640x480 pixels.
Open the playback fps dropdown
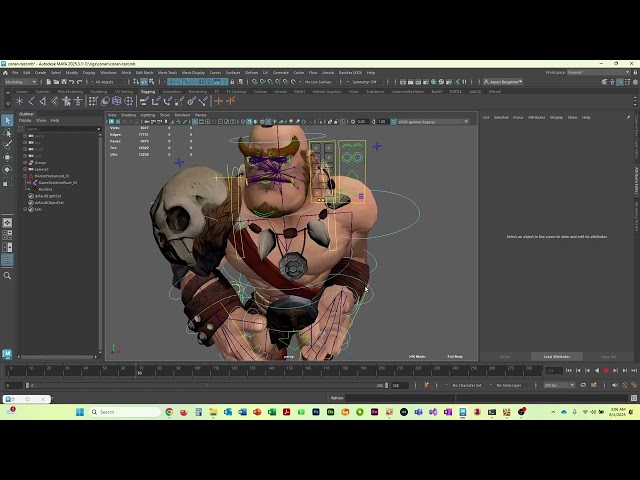click(x=559, y=385)
